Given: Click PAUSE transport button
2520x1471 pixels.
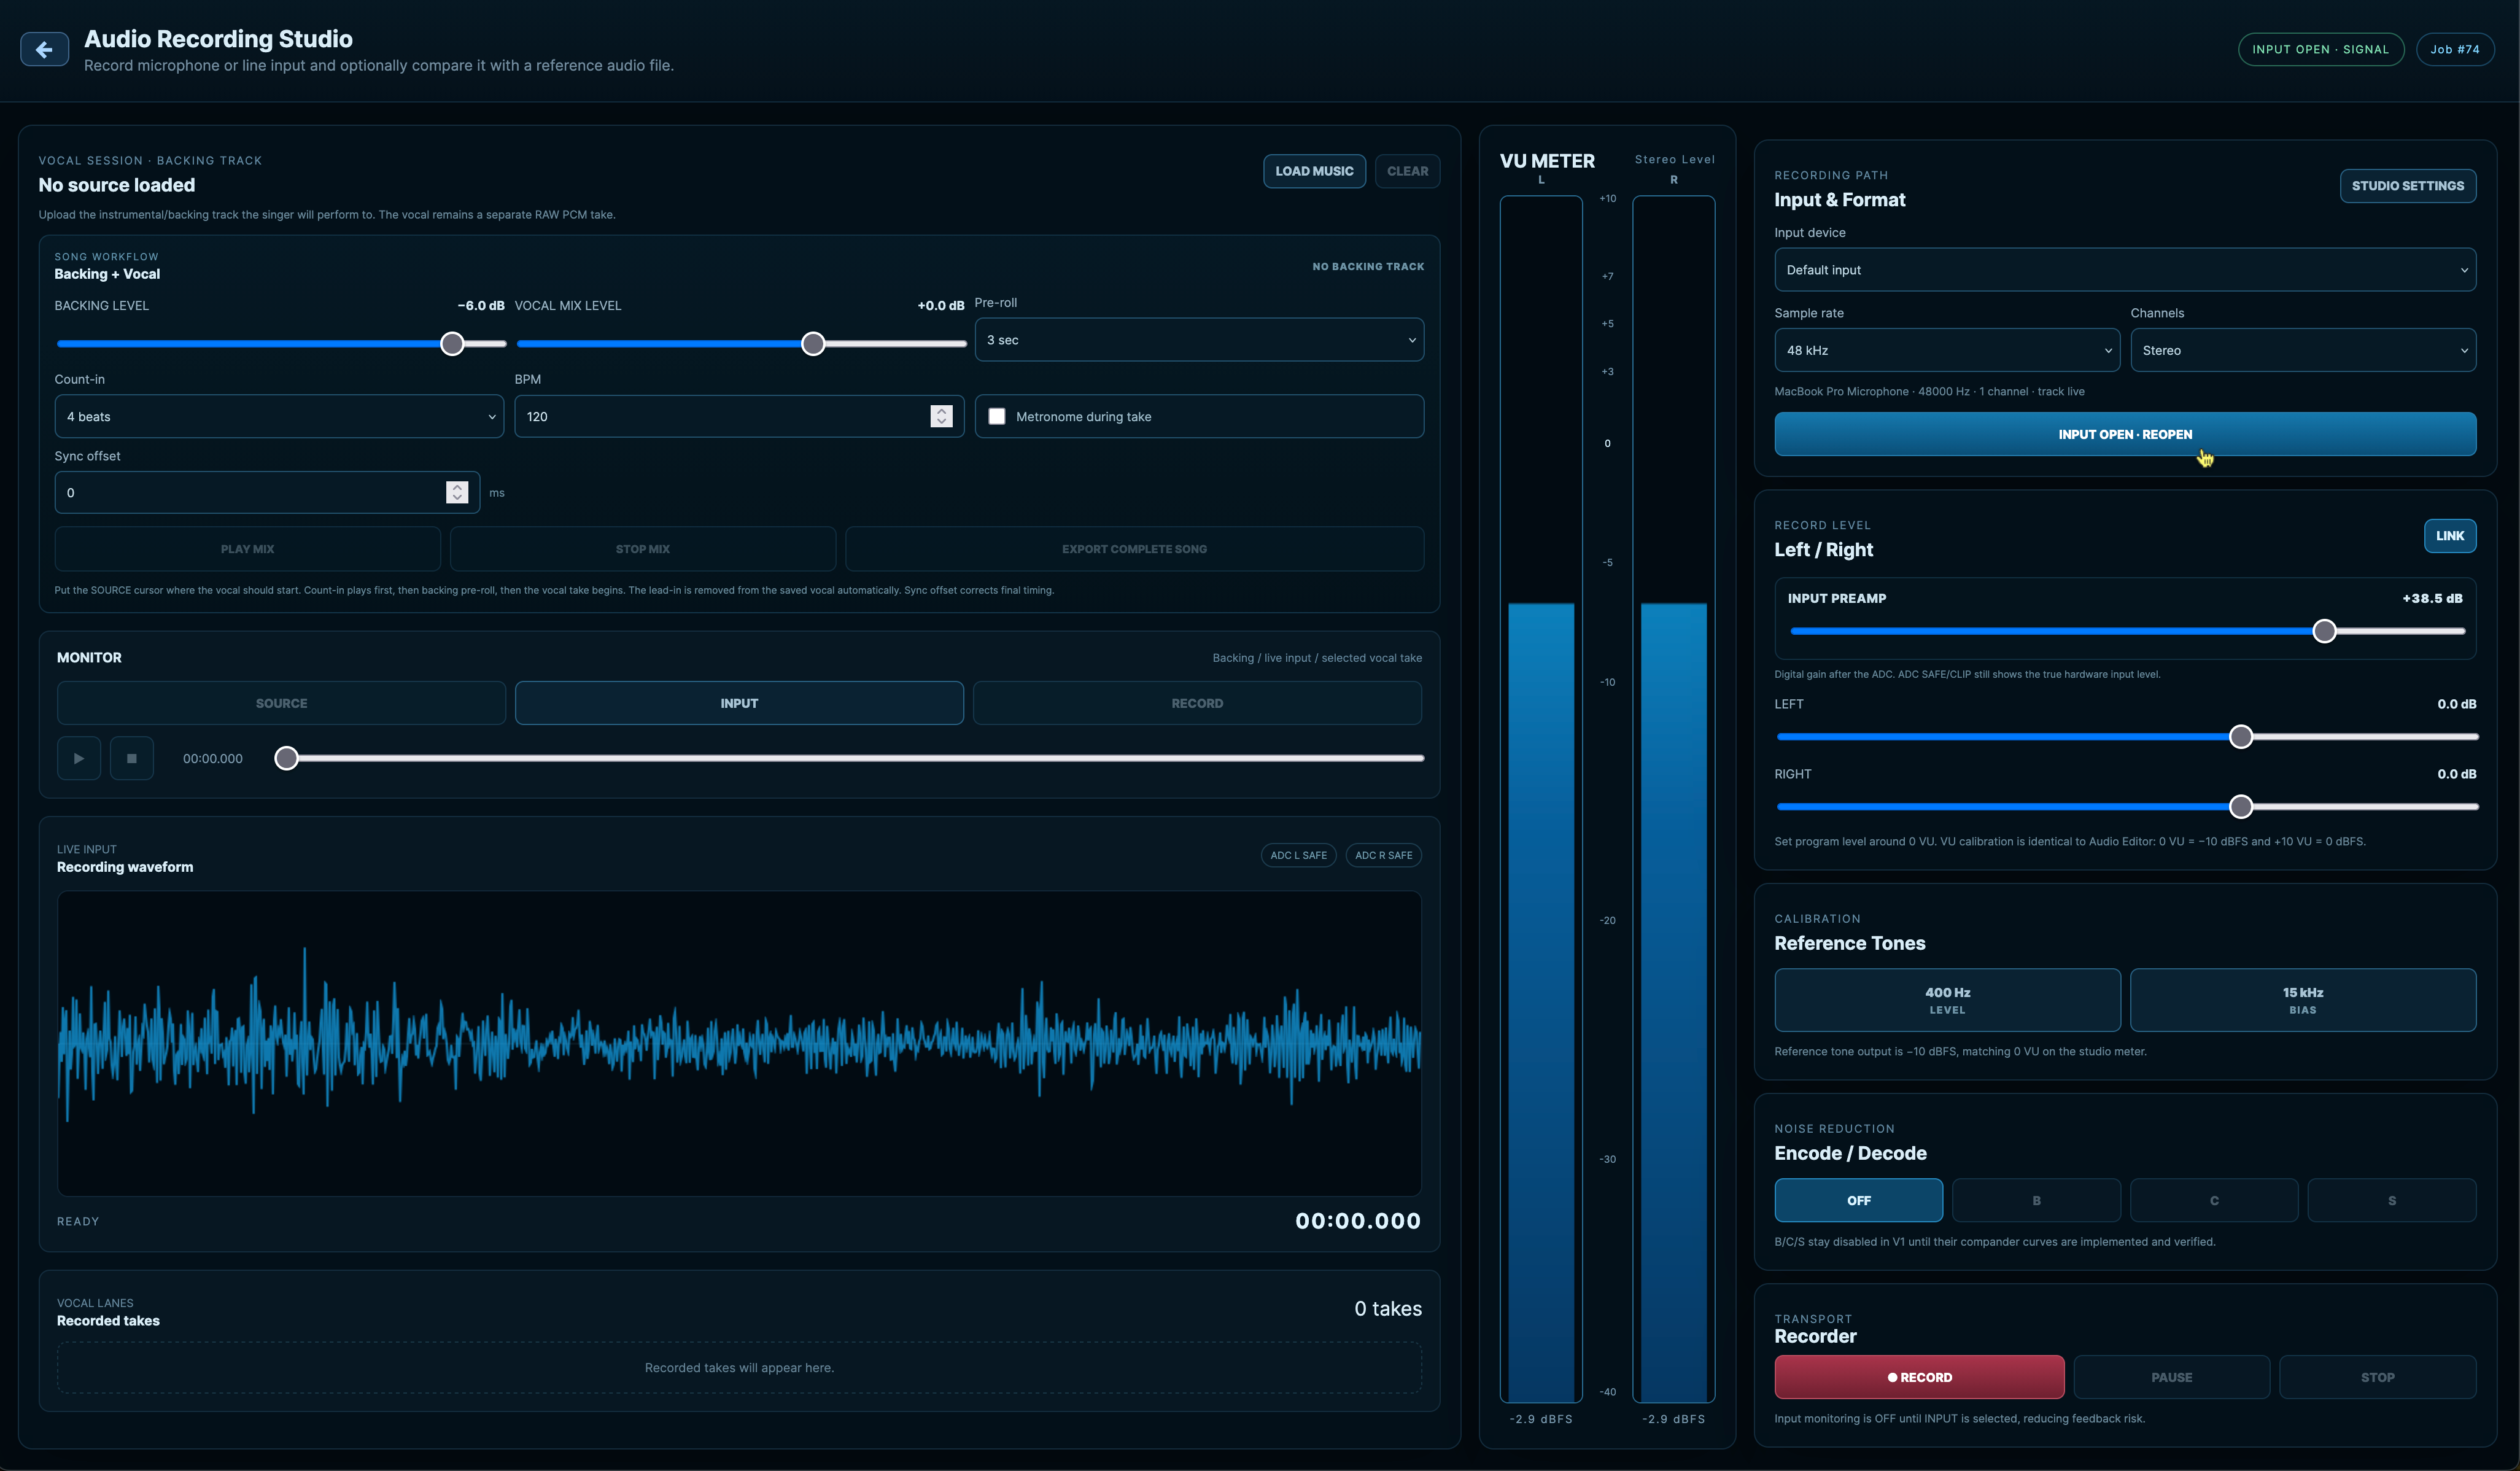Looking at the screenshot, I should [2171, 1377].
